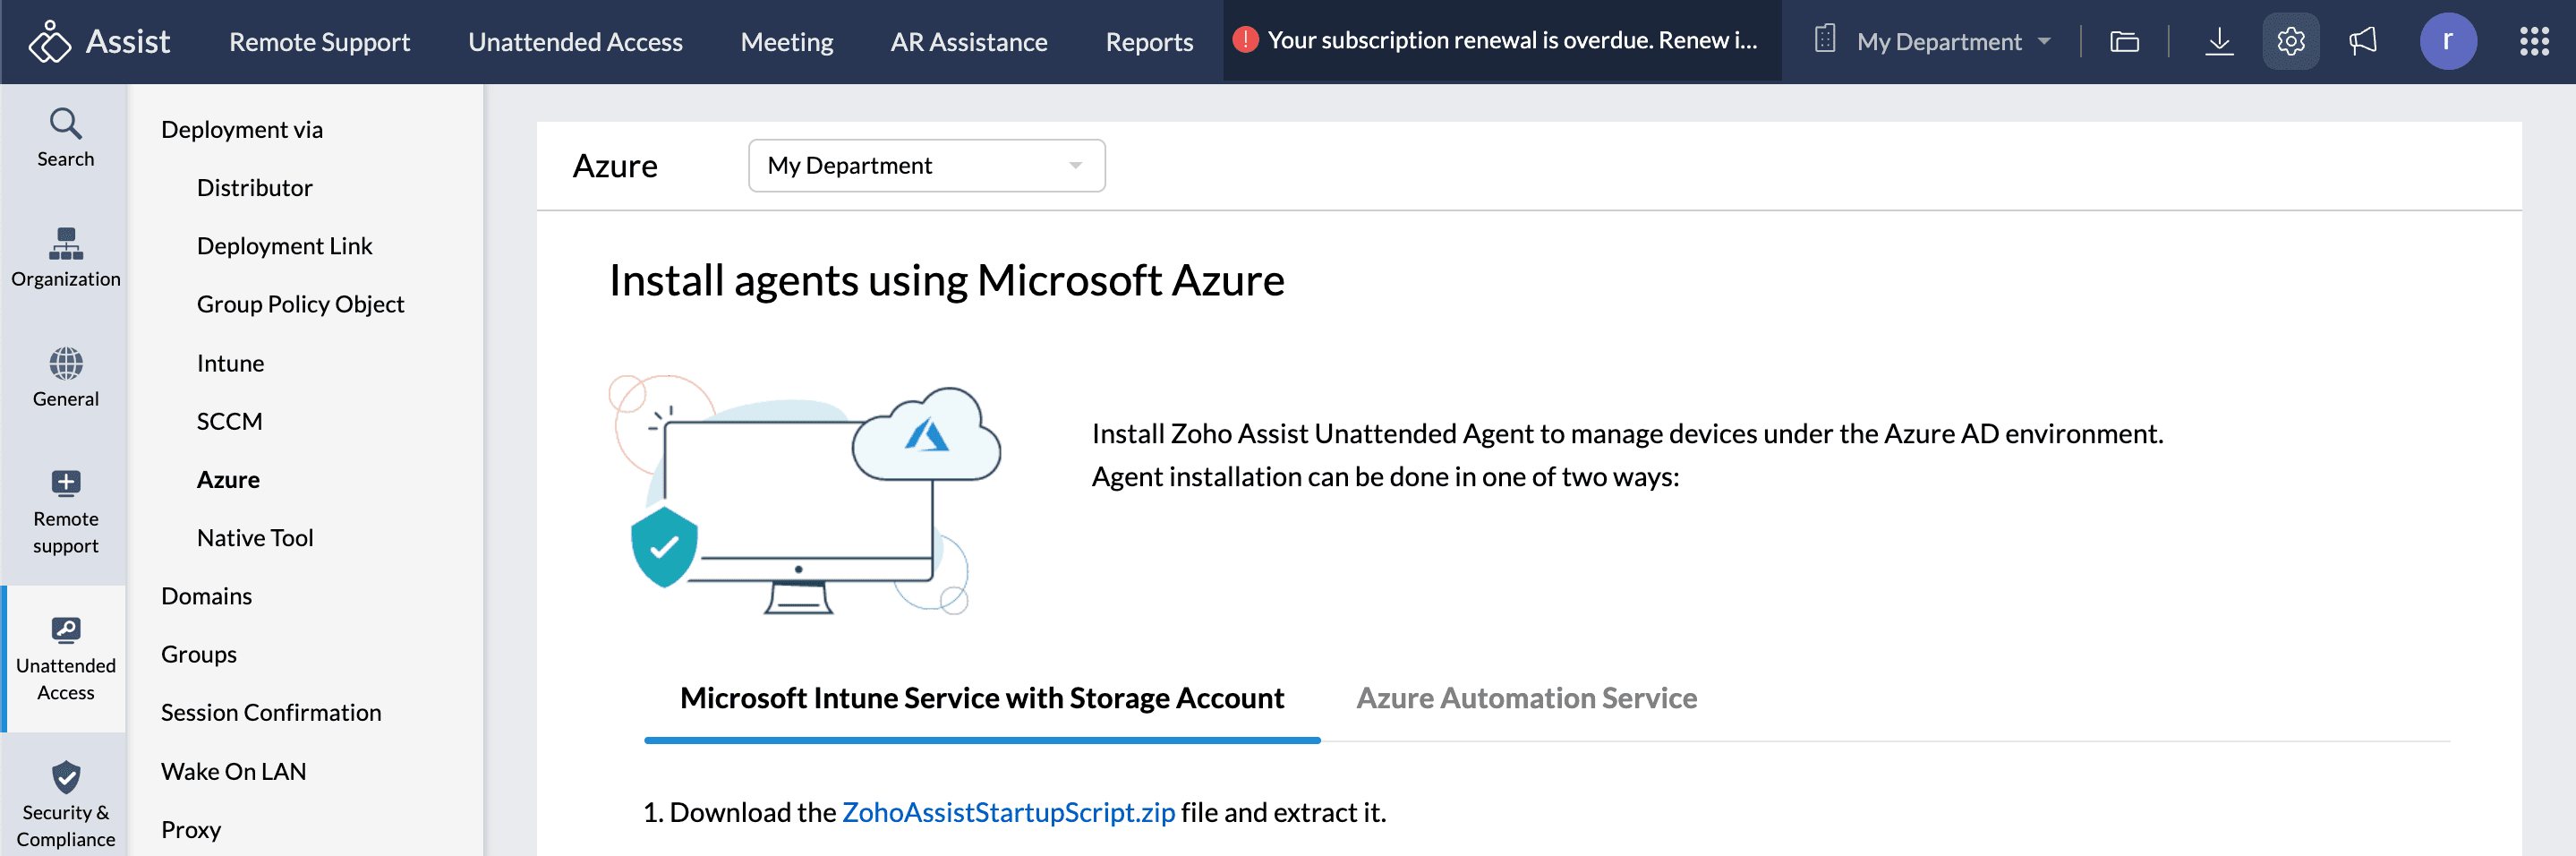This screenshot has width=2576, height=856.
Task: Open the Organization sidebar section
Action: [x=65, y=258]
